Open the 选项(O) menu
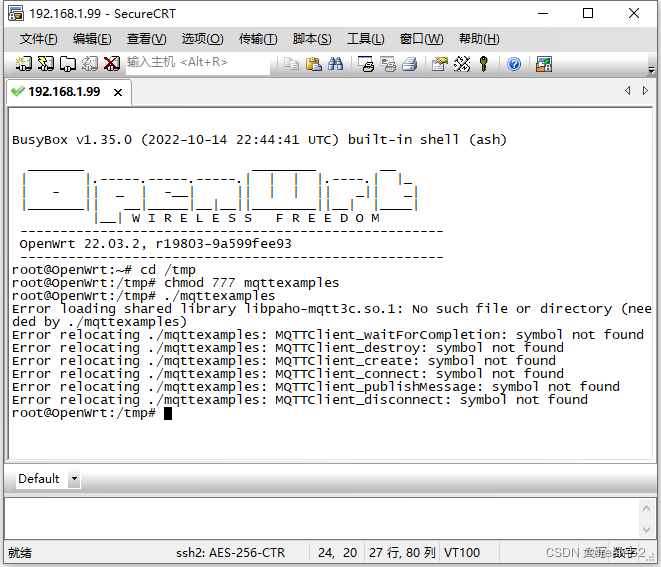This screenshot has width=661, height=567. click(x=202, y=39)
